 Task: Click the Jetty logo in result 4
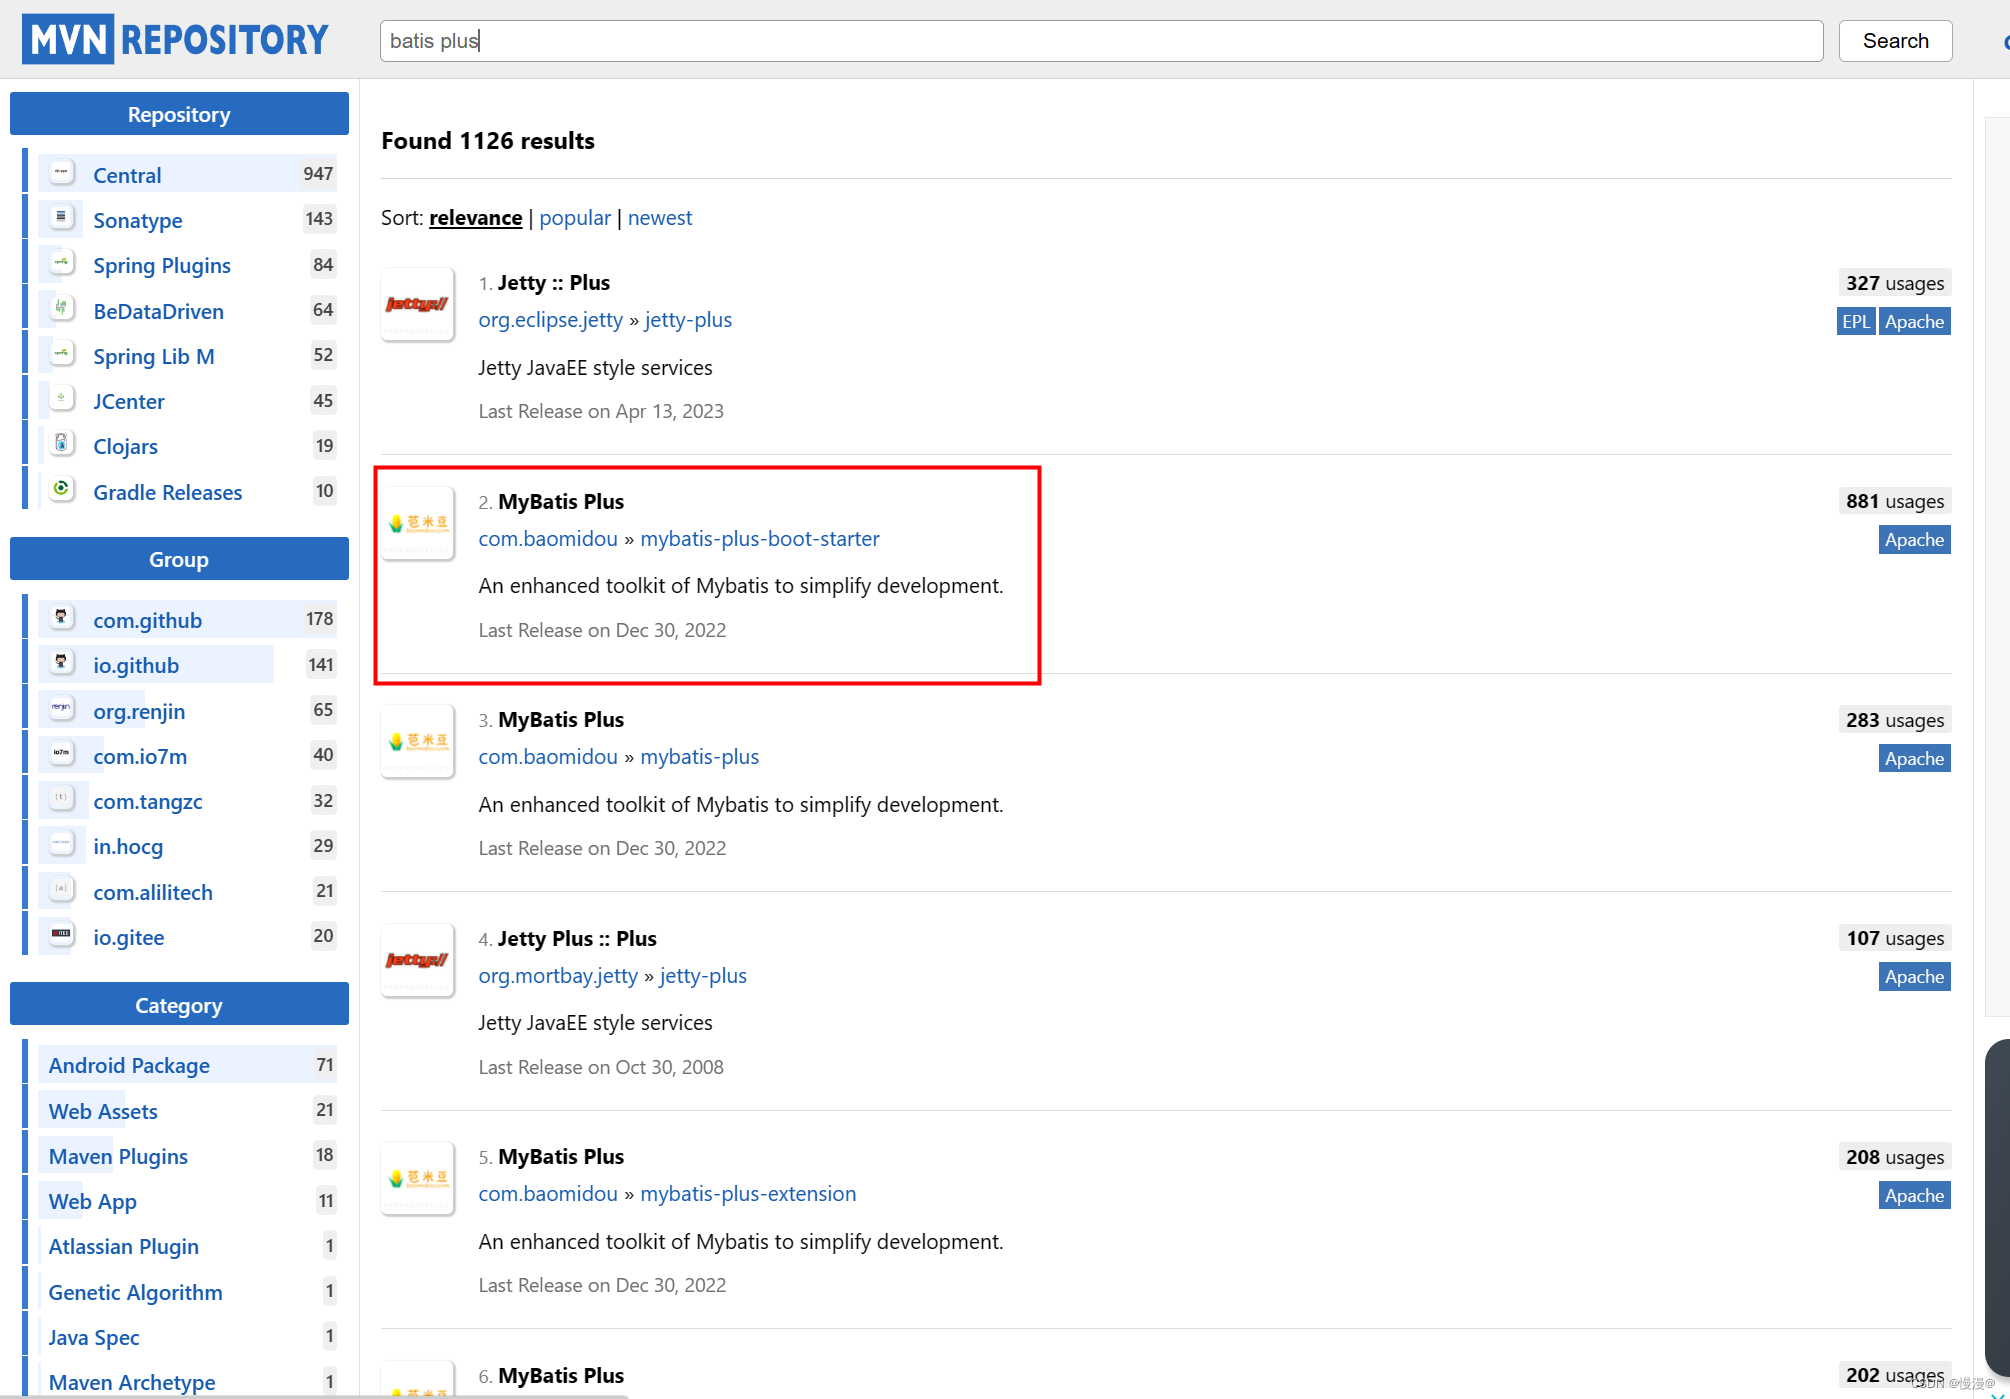[x=418, y=960]
